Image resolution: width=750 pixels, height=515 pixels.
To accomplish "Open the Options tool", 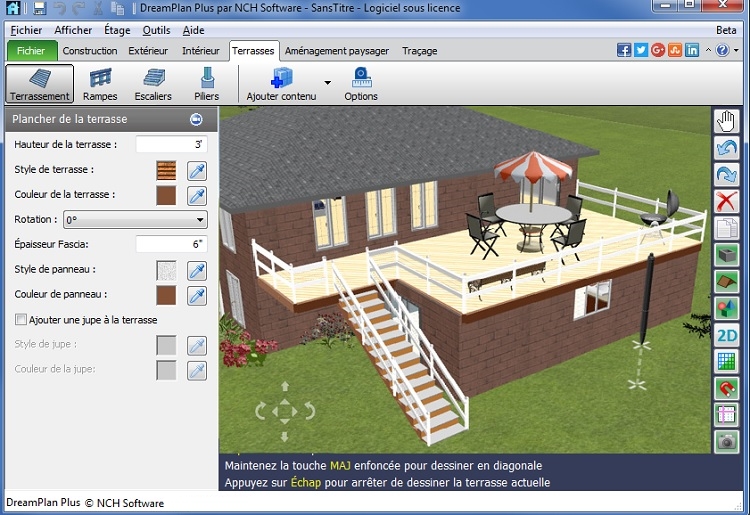I will point(361,84).
